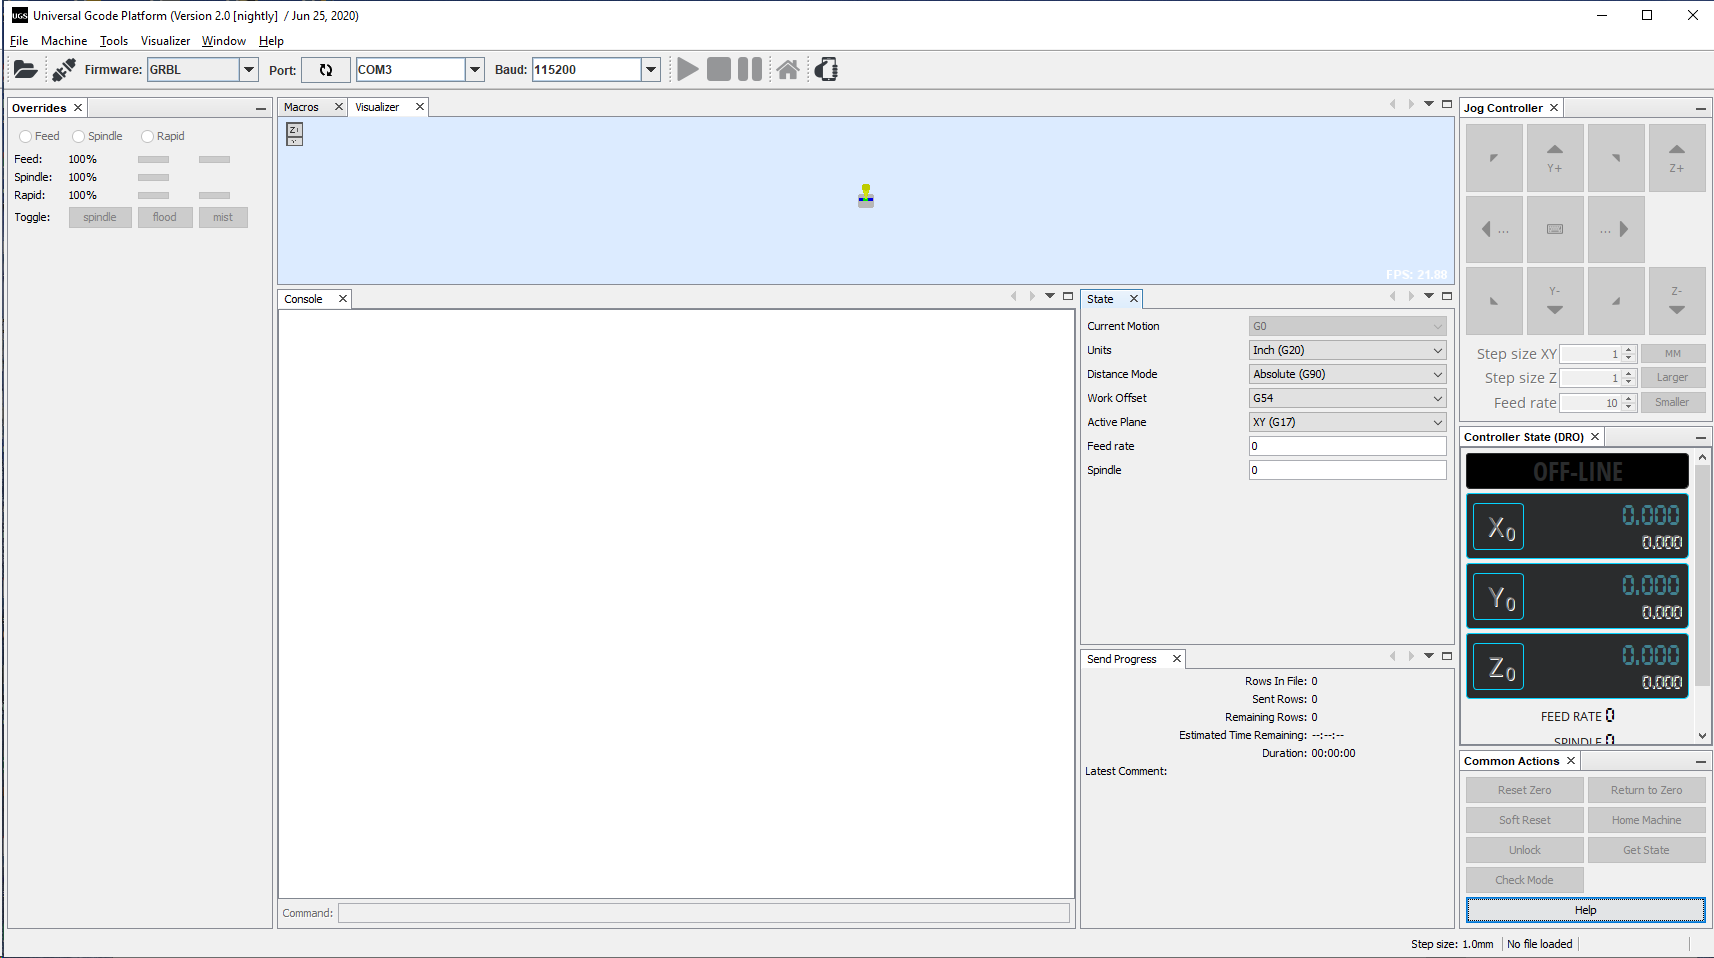This screenshot has height=958, width=1714.
Task: Open the Tools menu
Action: (114, 41)
